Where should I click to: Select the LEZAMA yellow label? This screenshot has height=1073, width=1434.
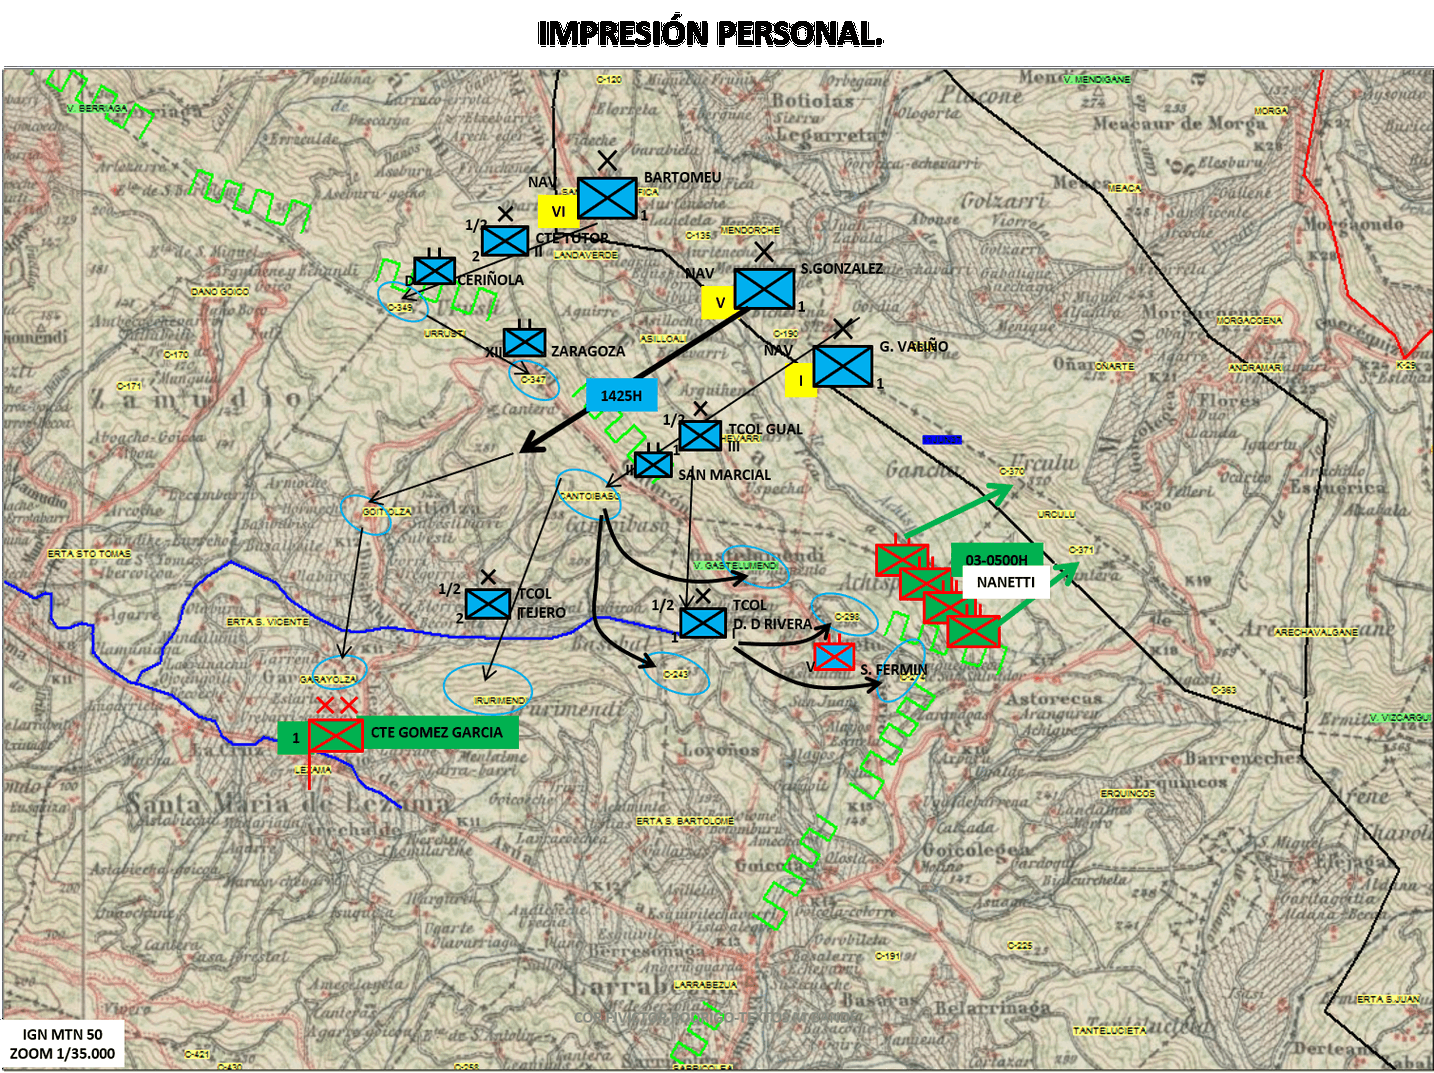click(313, 770)
